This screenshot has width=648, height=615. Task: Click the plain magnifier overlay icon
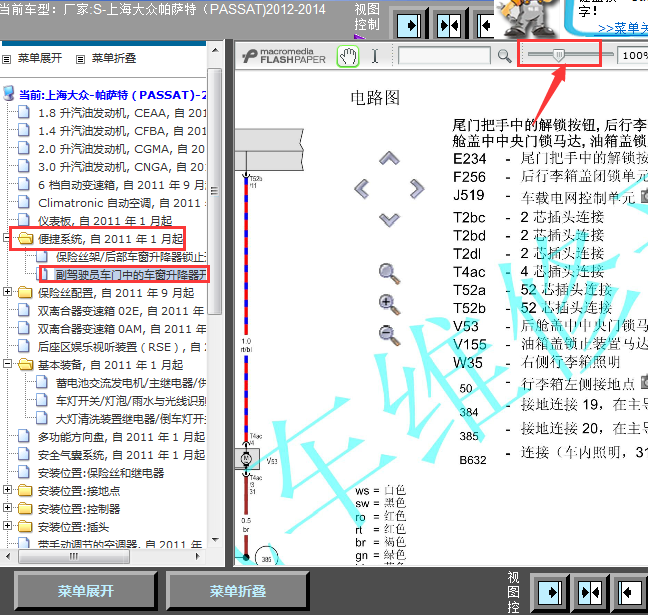pos(389,274)
